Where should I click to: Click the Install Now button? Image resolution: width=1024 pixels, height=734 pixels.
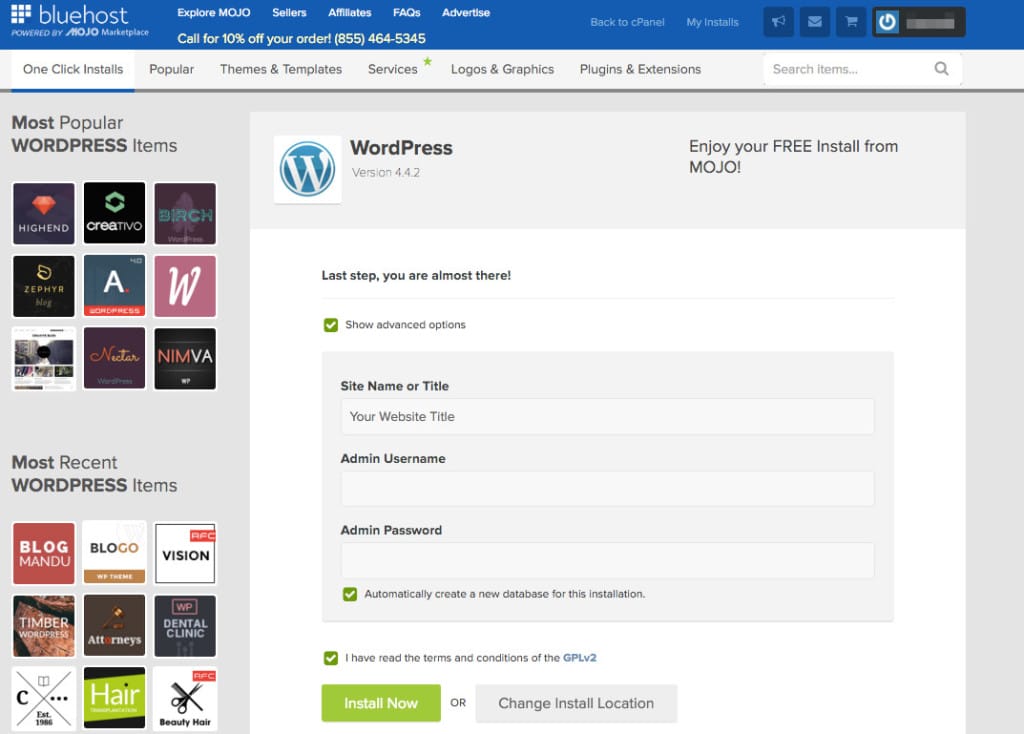tap(381, 703)
